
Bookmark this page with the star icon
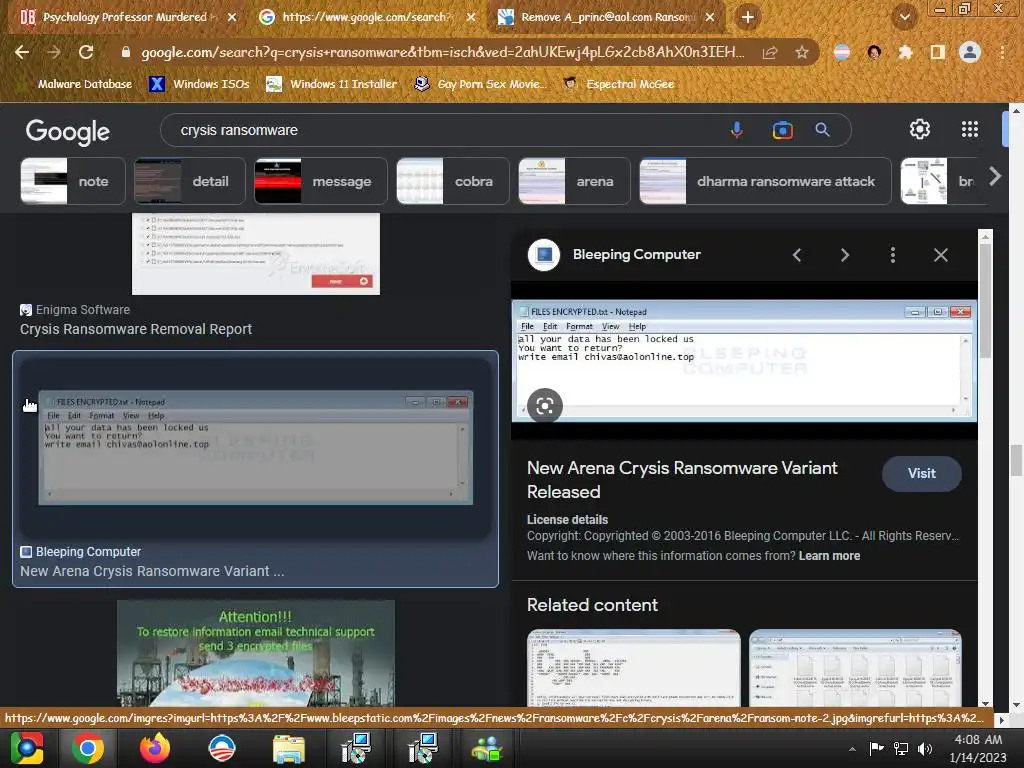pos(802,52)
